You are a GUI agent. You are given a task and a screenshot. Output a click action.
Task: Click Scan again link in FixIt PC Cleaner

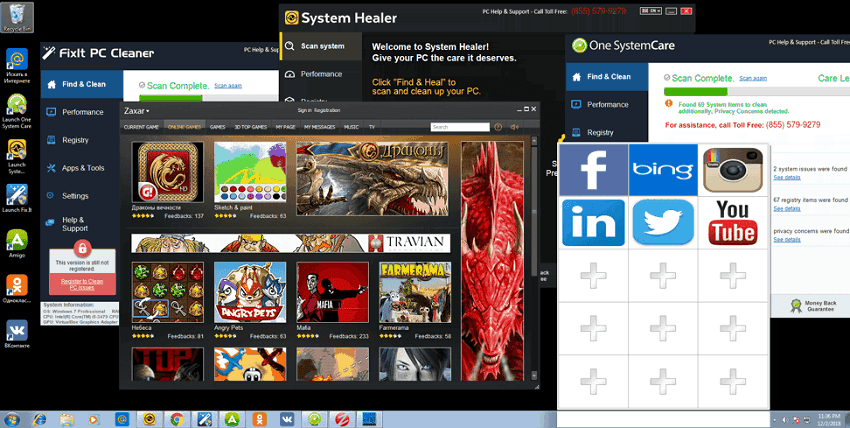click(227, 87)
